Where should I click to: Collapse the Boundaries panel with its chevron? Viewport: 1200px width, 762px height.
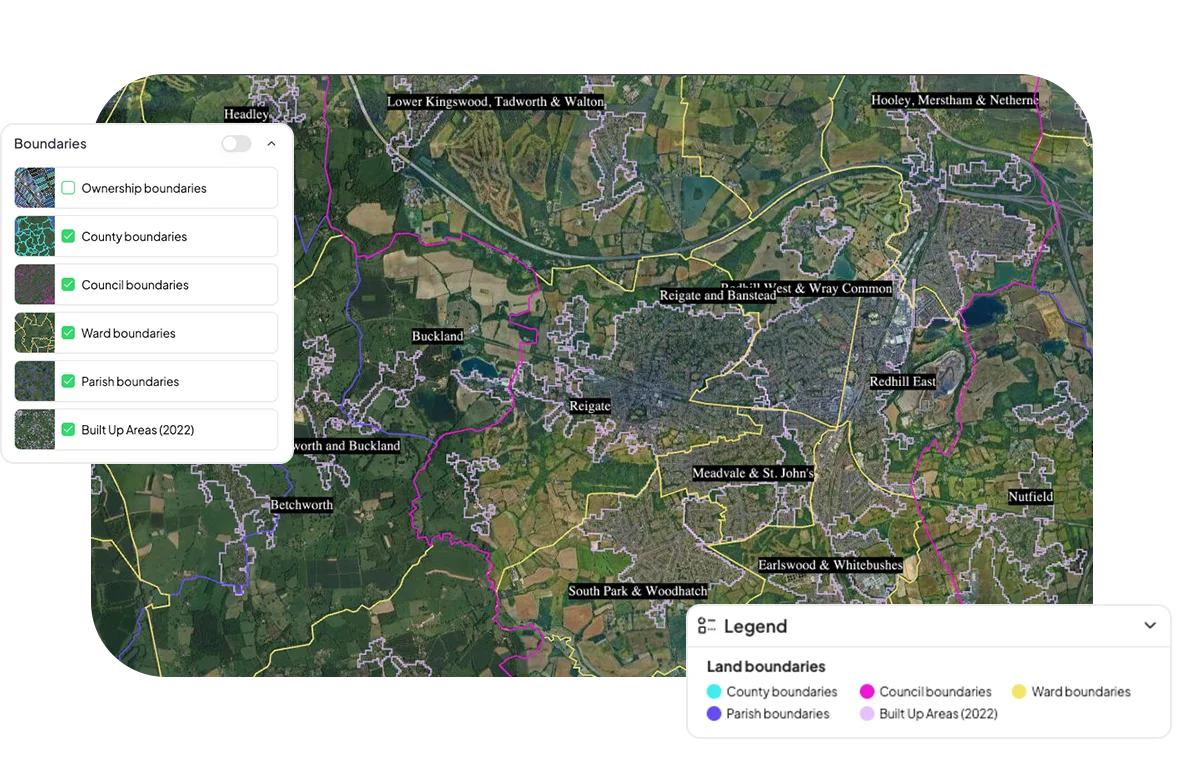(271, 144)
